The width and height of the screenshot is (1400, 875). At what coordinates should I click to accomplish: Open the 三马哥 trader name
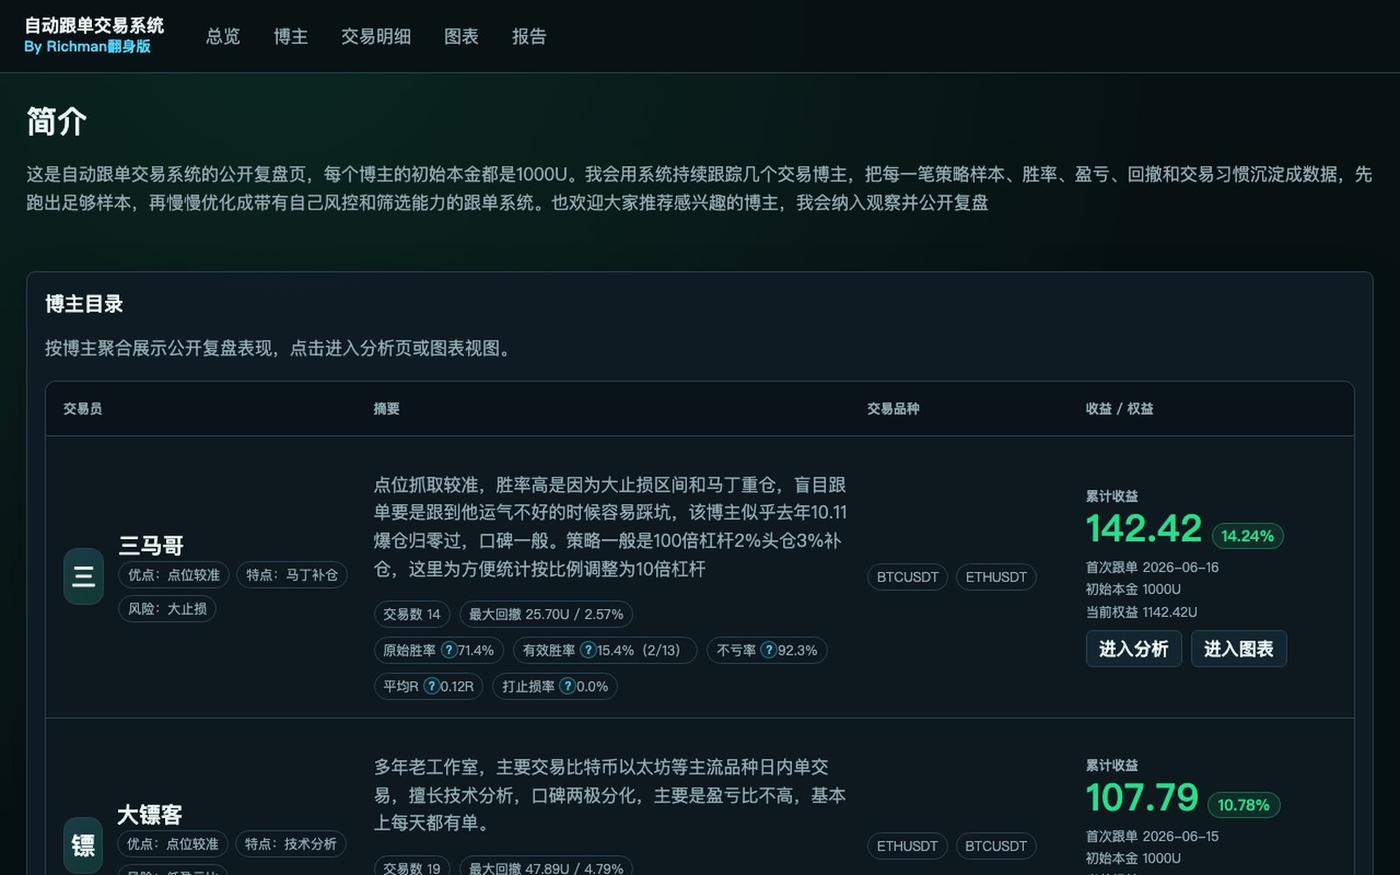(x=151, y=545)
